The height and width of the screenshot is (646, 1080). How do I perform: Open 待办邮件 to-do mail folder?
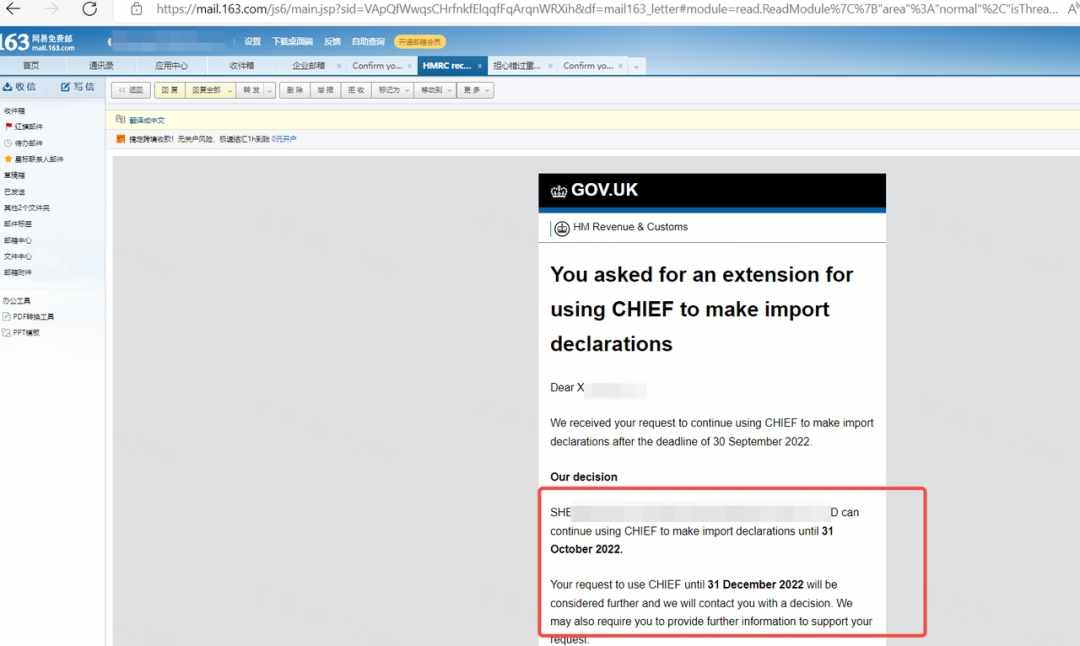(x=28, y=143)
